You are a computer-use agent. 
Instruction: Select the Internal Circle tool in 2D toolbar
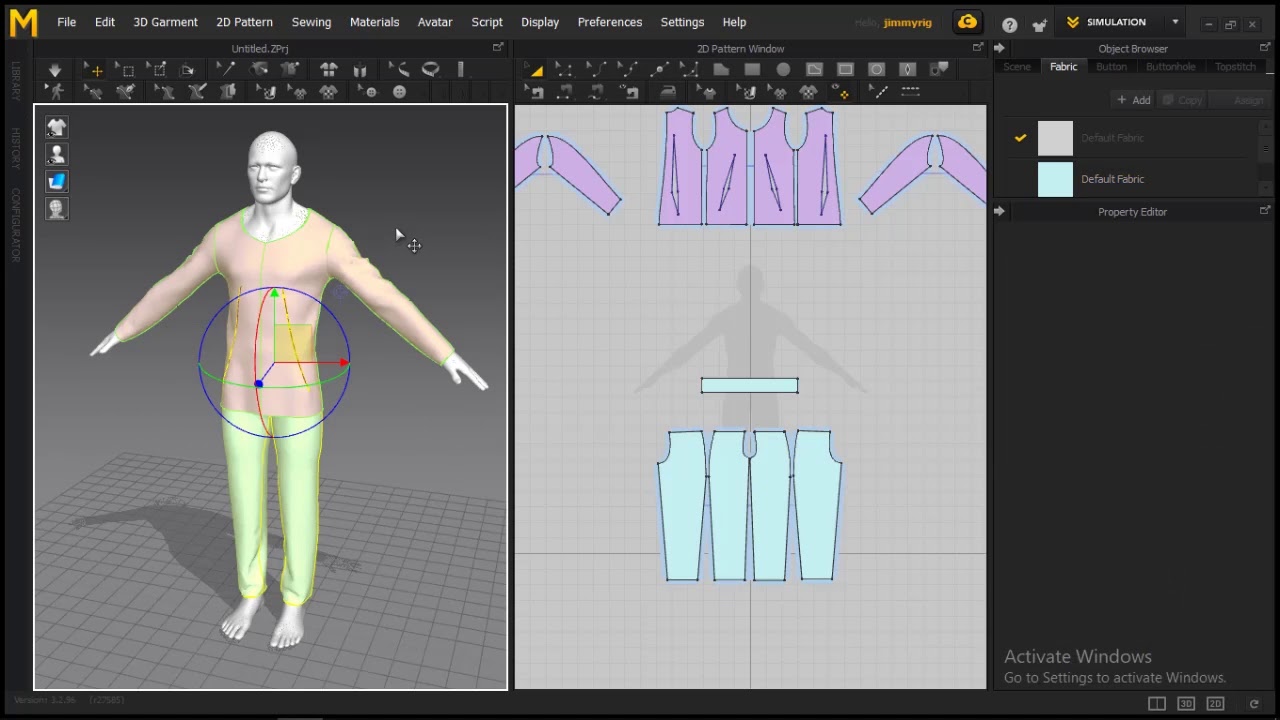tap(876, 69)
